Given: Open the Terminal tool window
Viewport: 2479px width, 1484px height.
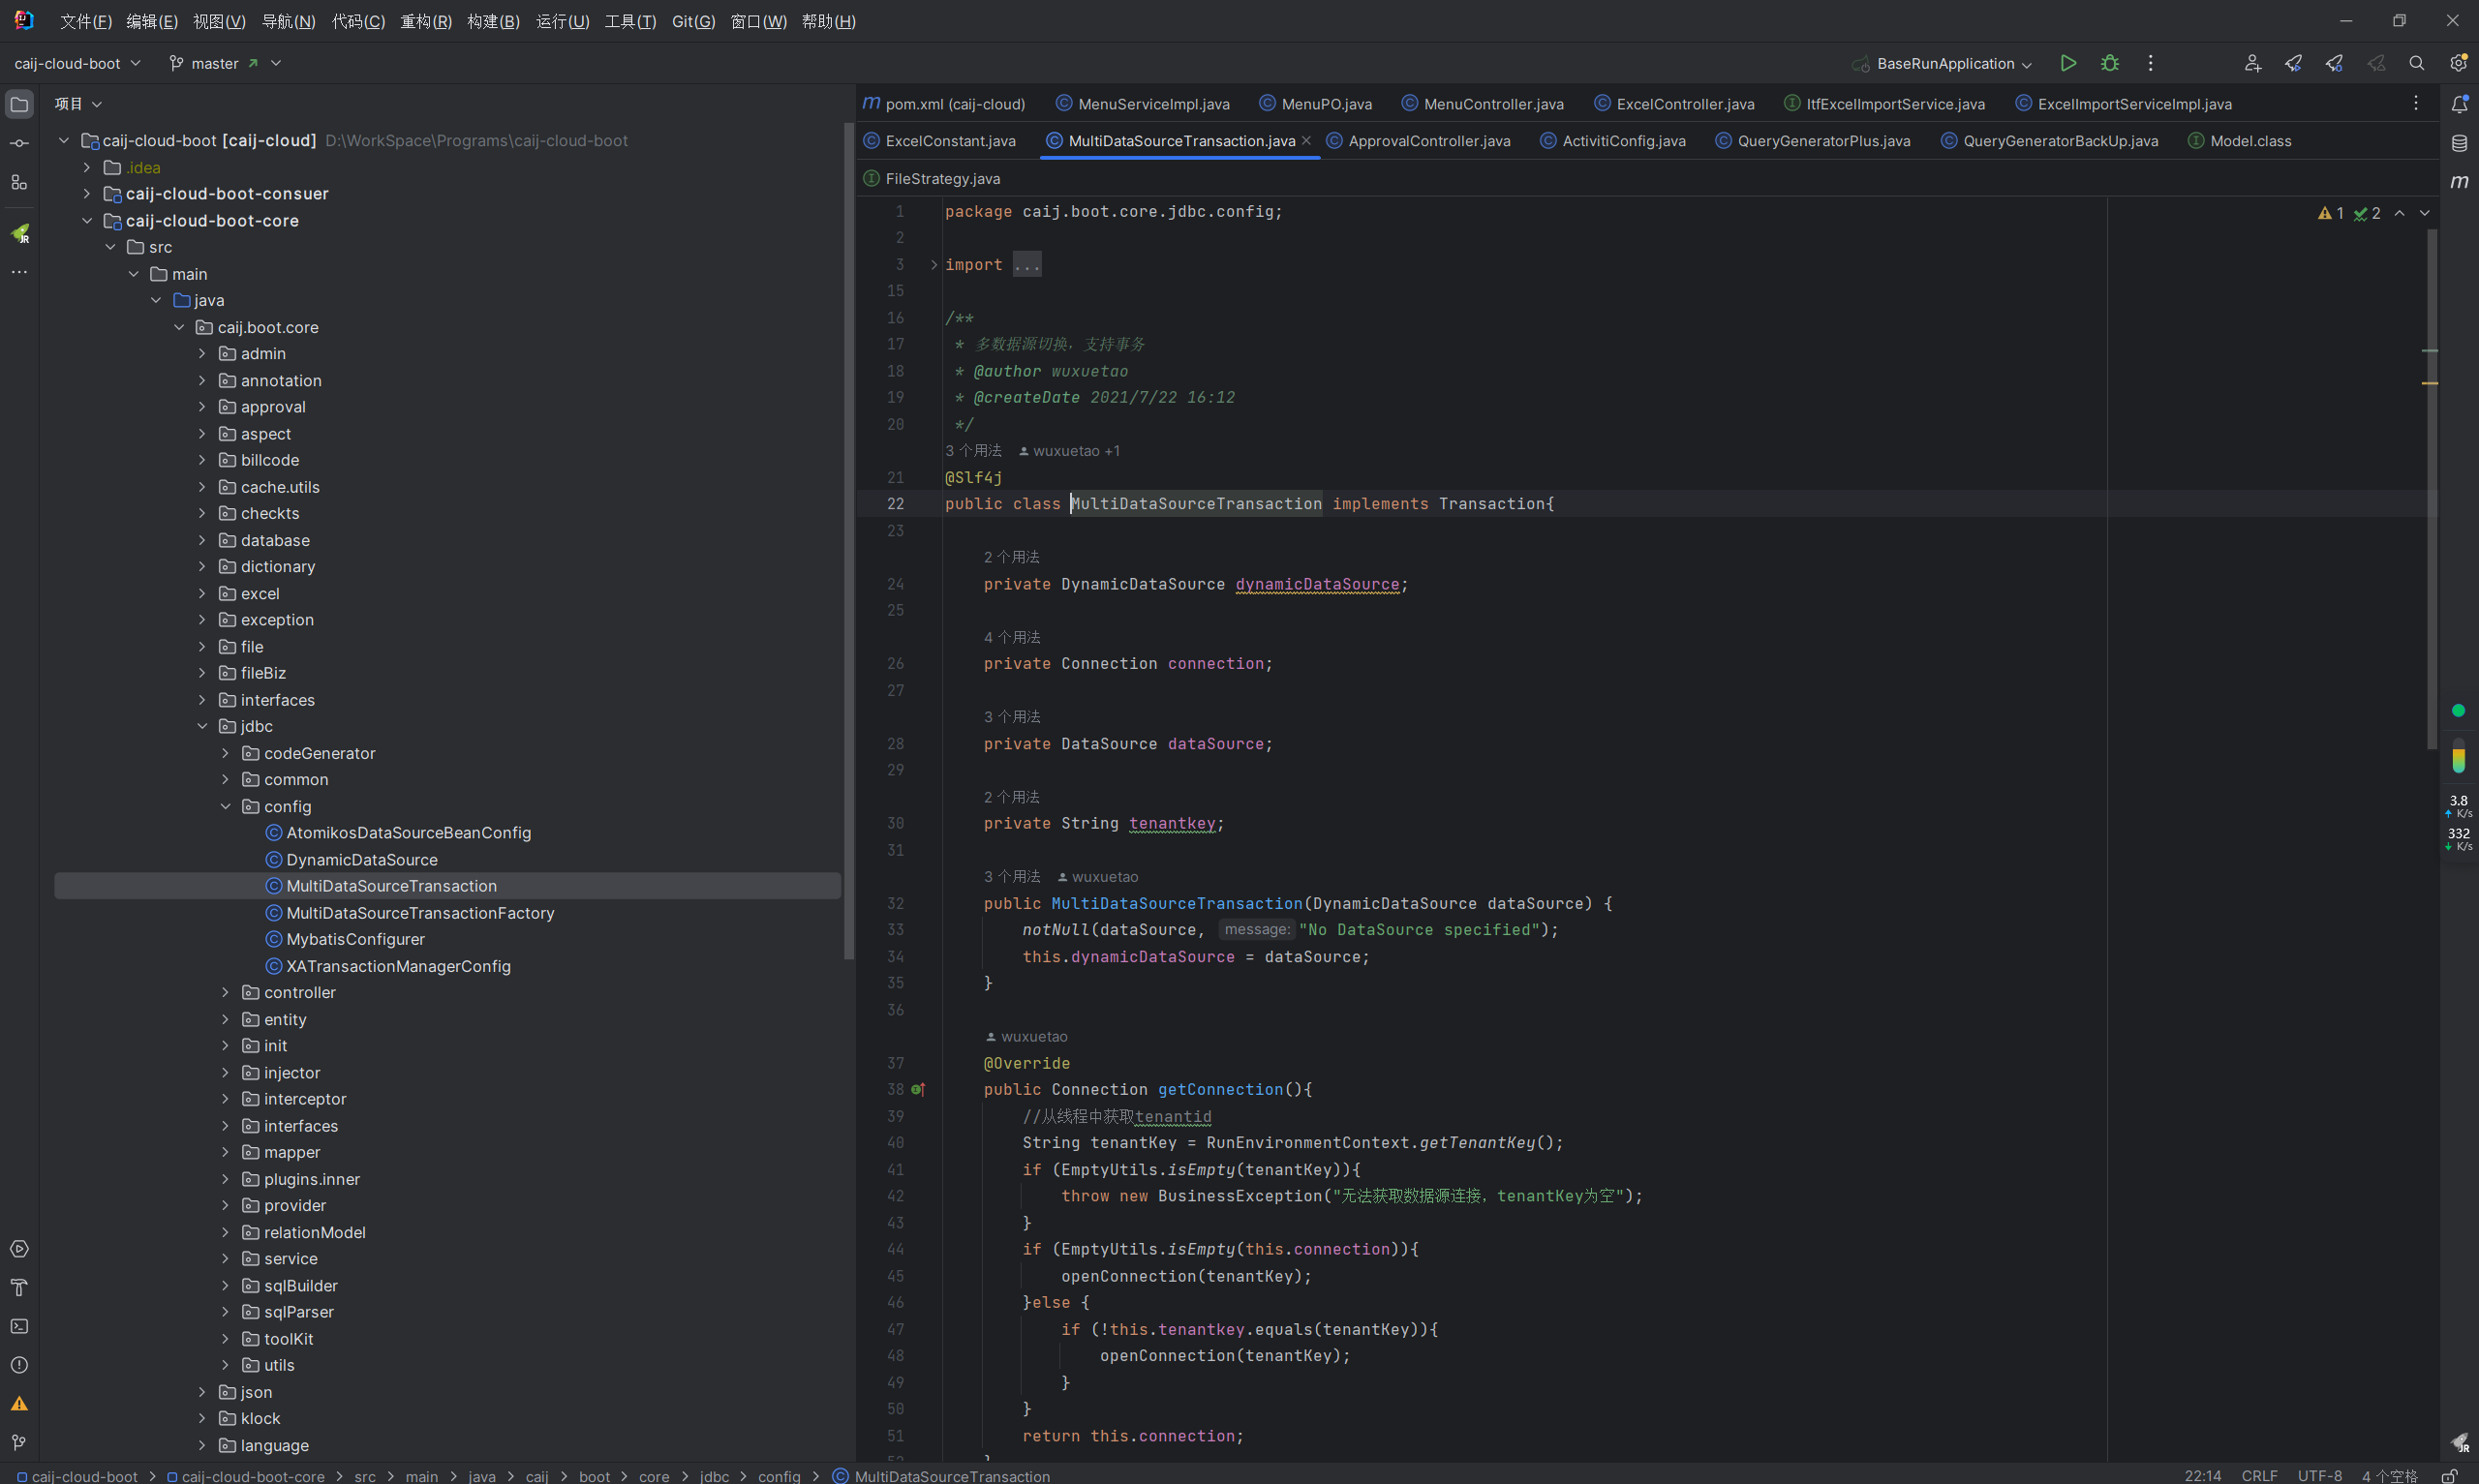Looking at the screenshot, I should coord(19,1327).
